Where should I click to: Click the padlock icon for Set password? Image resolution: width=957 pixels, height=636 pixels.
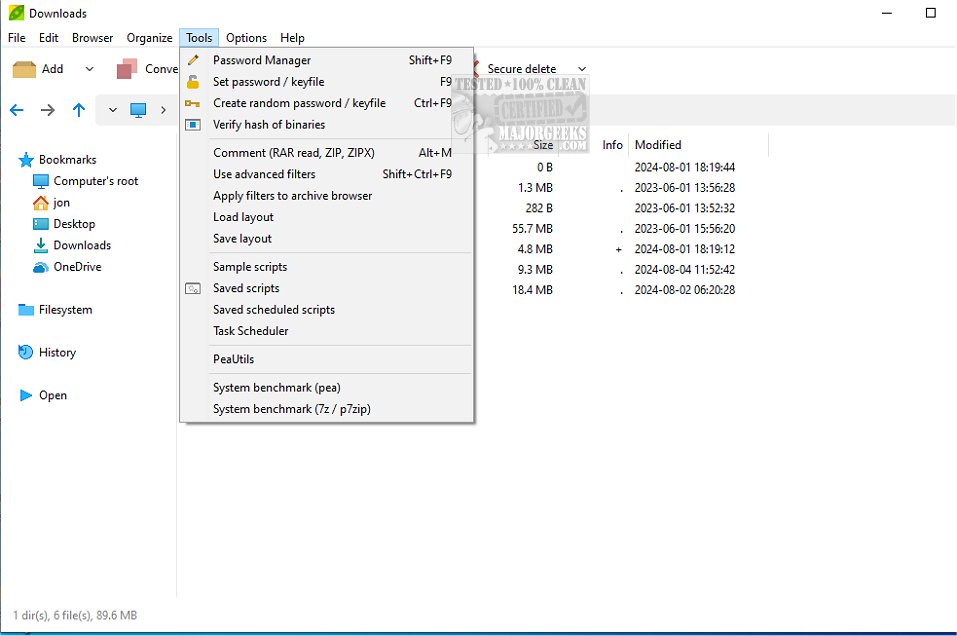[x=193, y=81]
